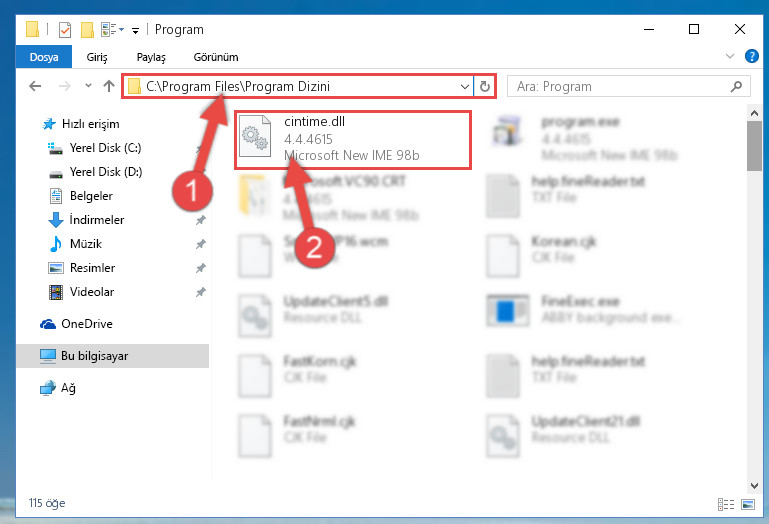
Task: Open İndirmeler folder in sidebar
Action: pos(97,220)
